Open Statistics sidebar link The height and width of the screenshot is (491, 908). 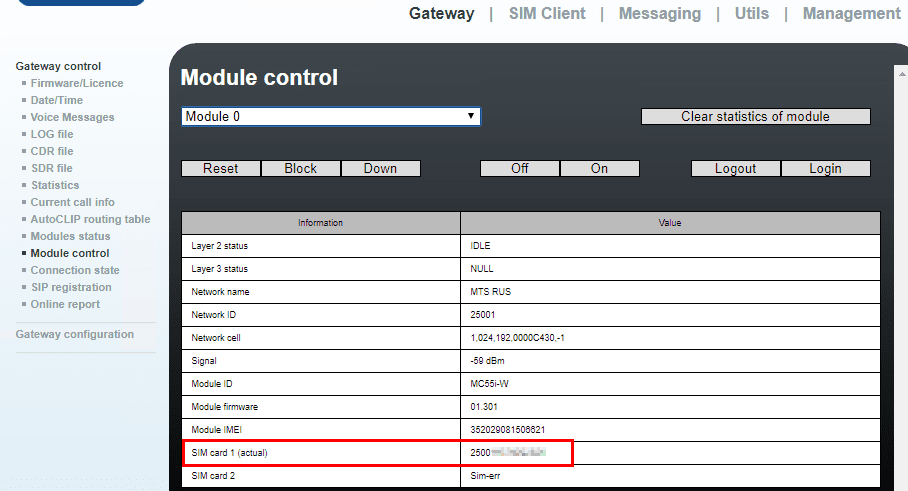pos(55,185)
